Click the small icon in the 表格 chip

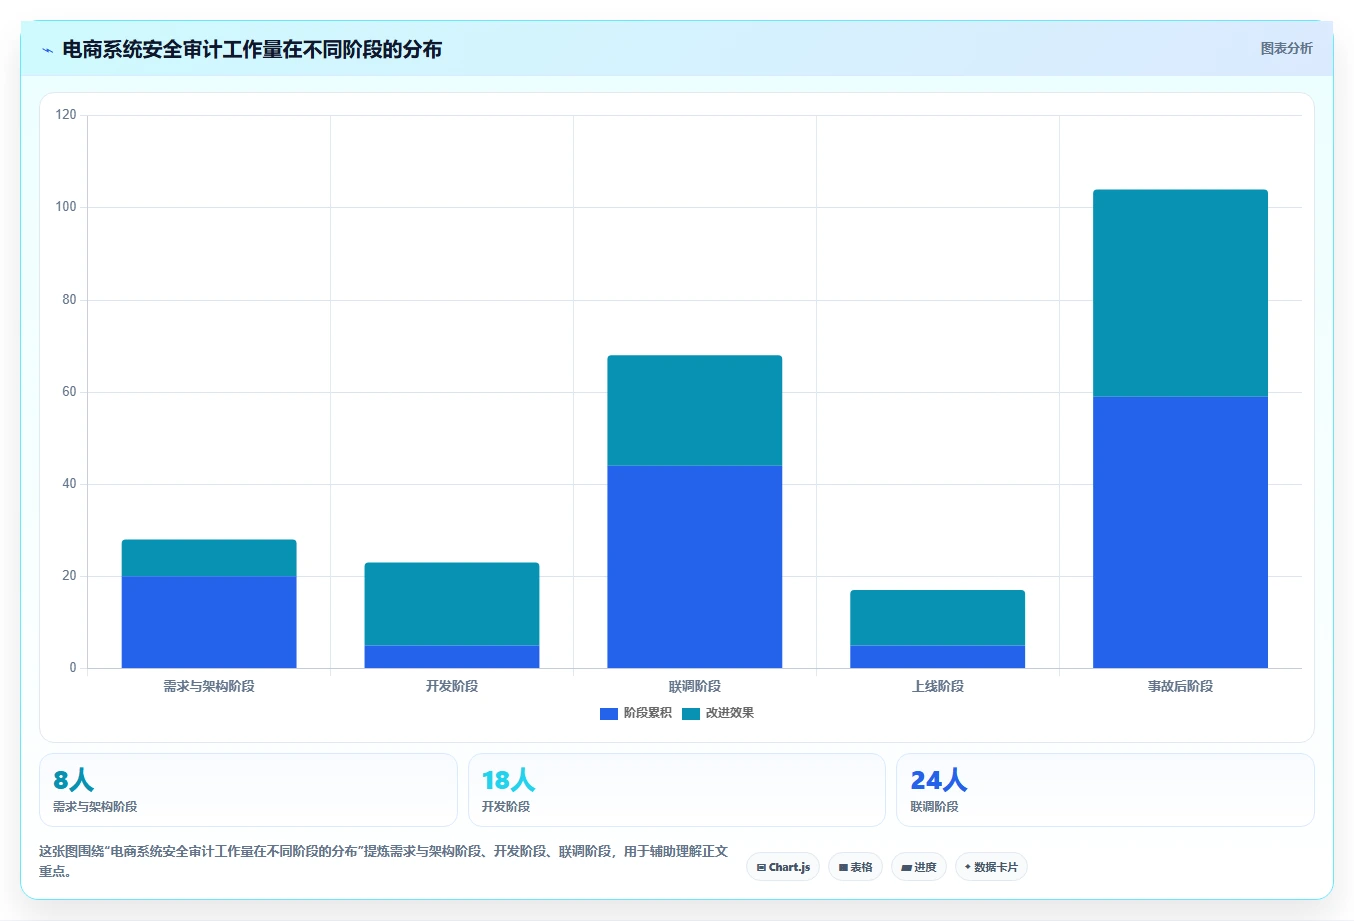[x=843, y=868]
